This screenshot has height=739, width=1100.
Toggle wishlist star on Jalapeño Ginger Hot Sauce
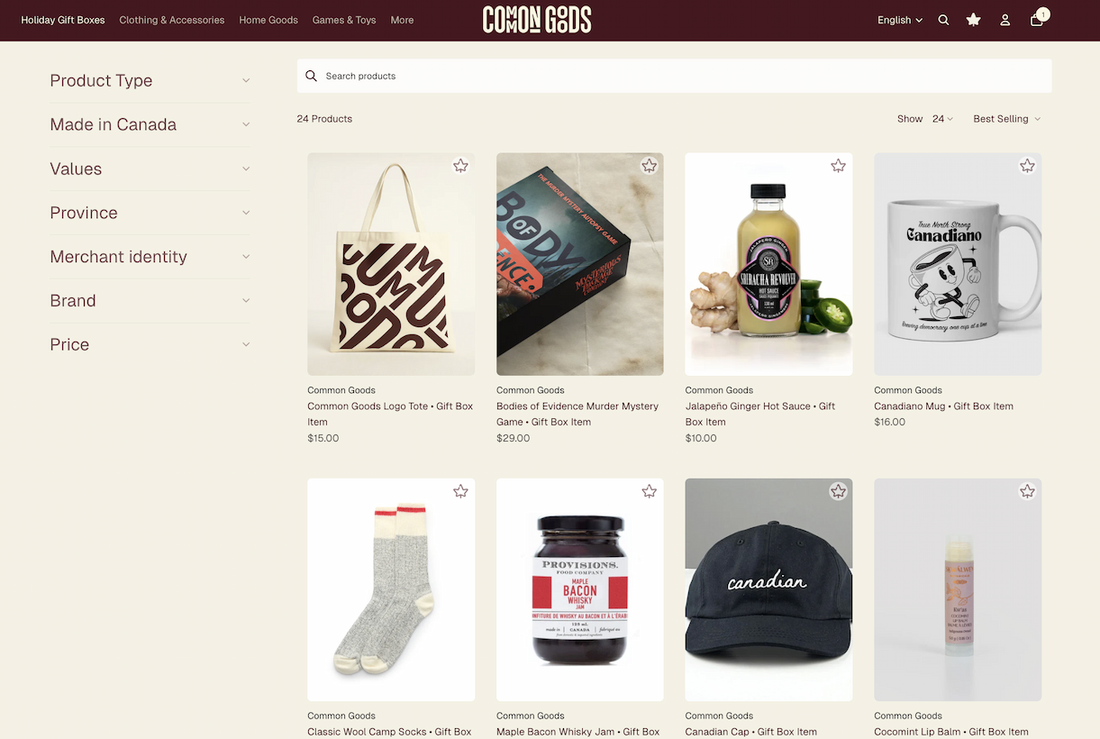[838, 166]
